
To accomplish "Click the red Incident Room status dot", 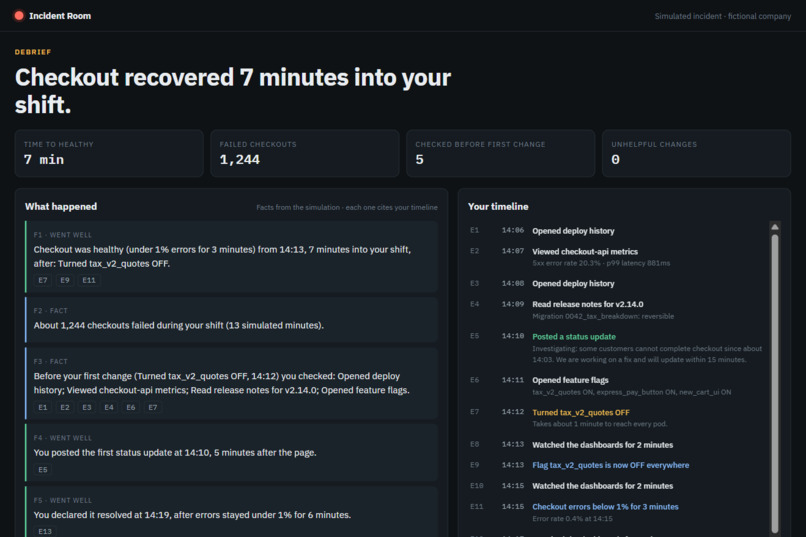I will 19,15.
